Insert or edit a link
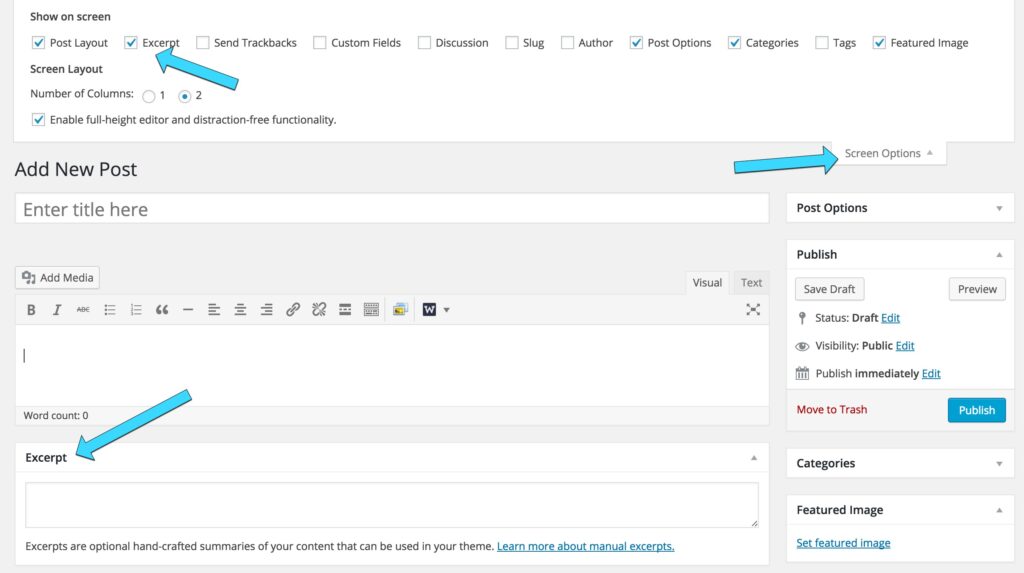This screenshot has height=573, width=1024. [293, 310]
